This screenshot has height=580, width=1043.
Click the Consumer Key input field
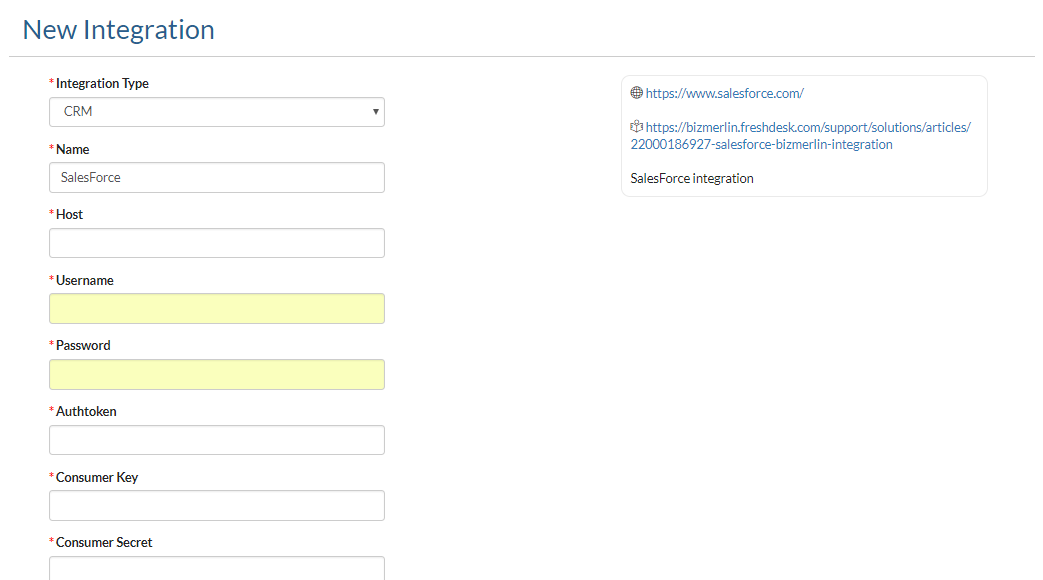(x=217, y=506)
